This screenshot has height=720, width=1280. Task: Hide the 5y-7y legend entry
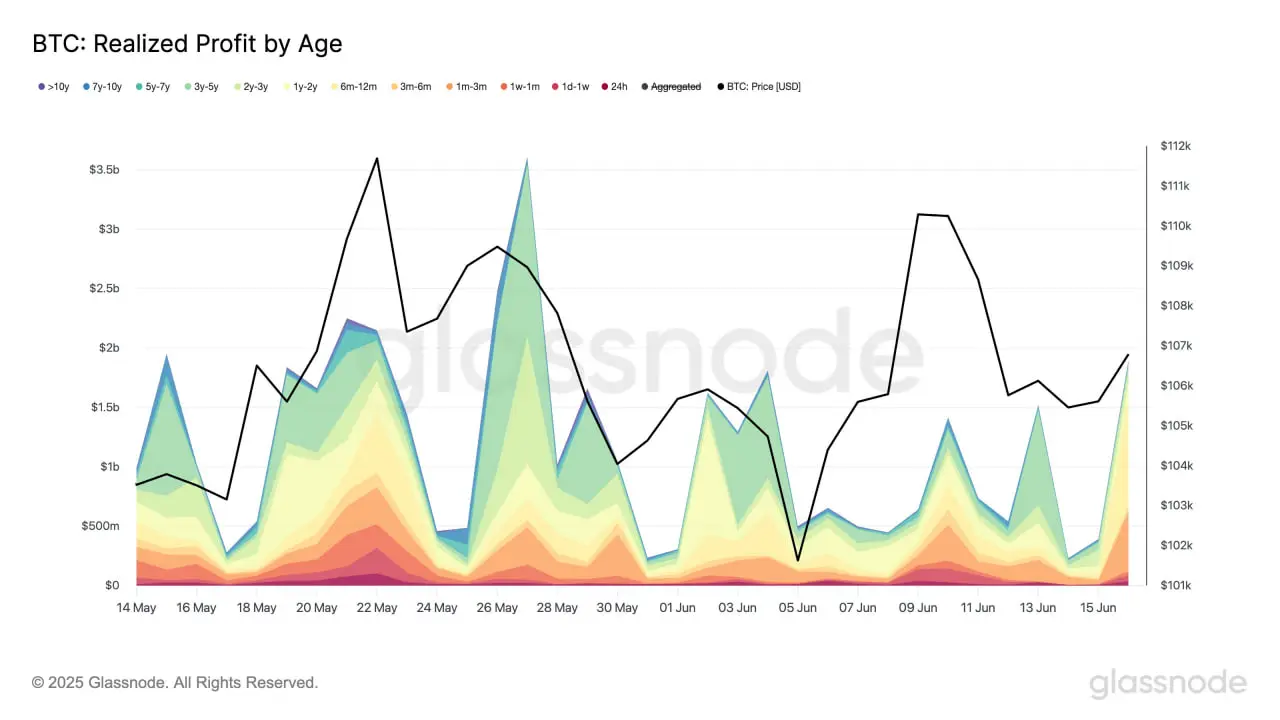click(x=155, y=87)
